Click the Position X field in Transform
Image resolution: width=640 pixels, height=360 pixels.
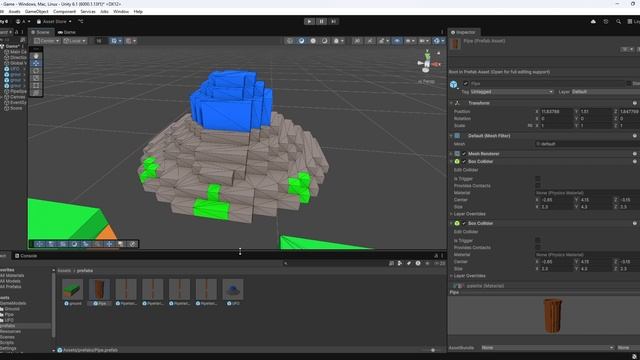click(x=556, y=111)
